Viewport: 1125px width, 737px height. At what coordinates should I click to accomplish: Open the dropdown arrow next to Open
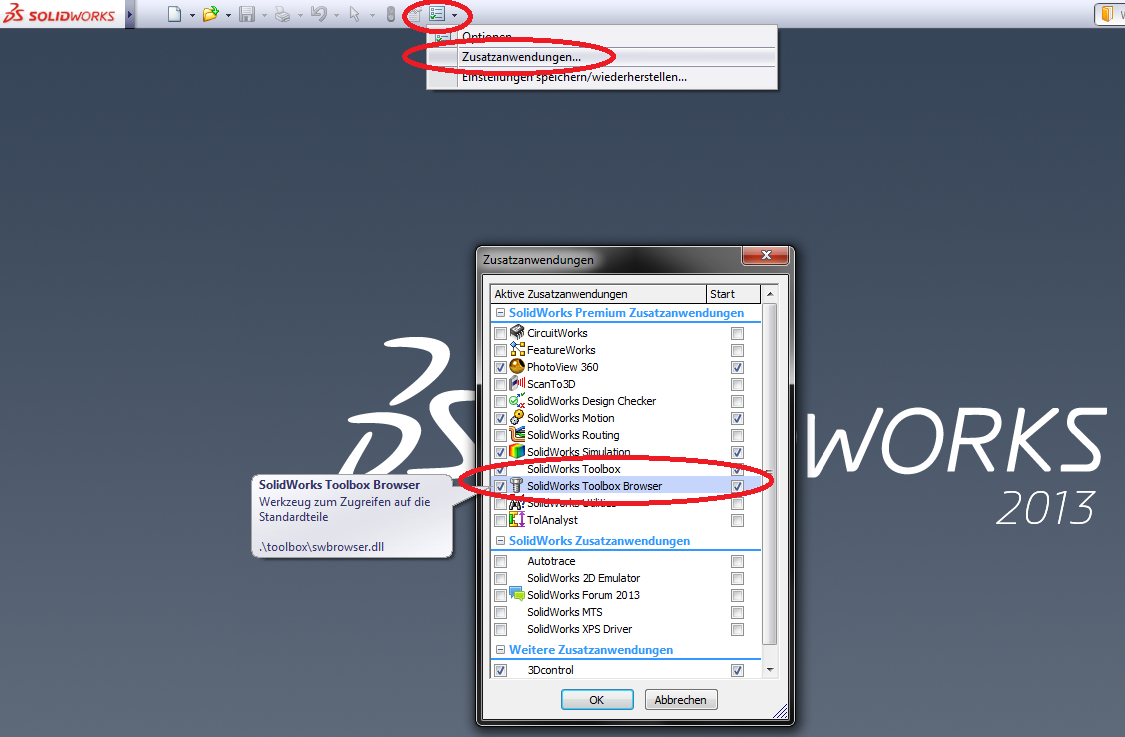click(228, 15)
